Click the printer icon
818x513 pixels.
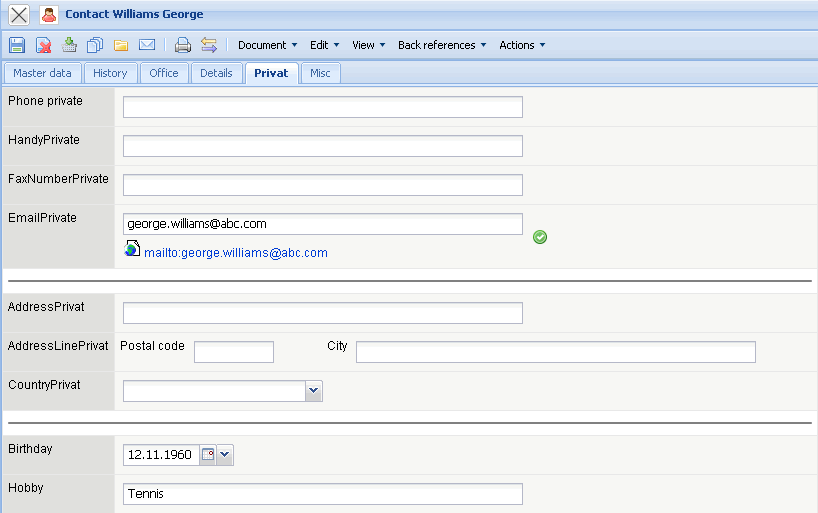(x=182, y=45)
